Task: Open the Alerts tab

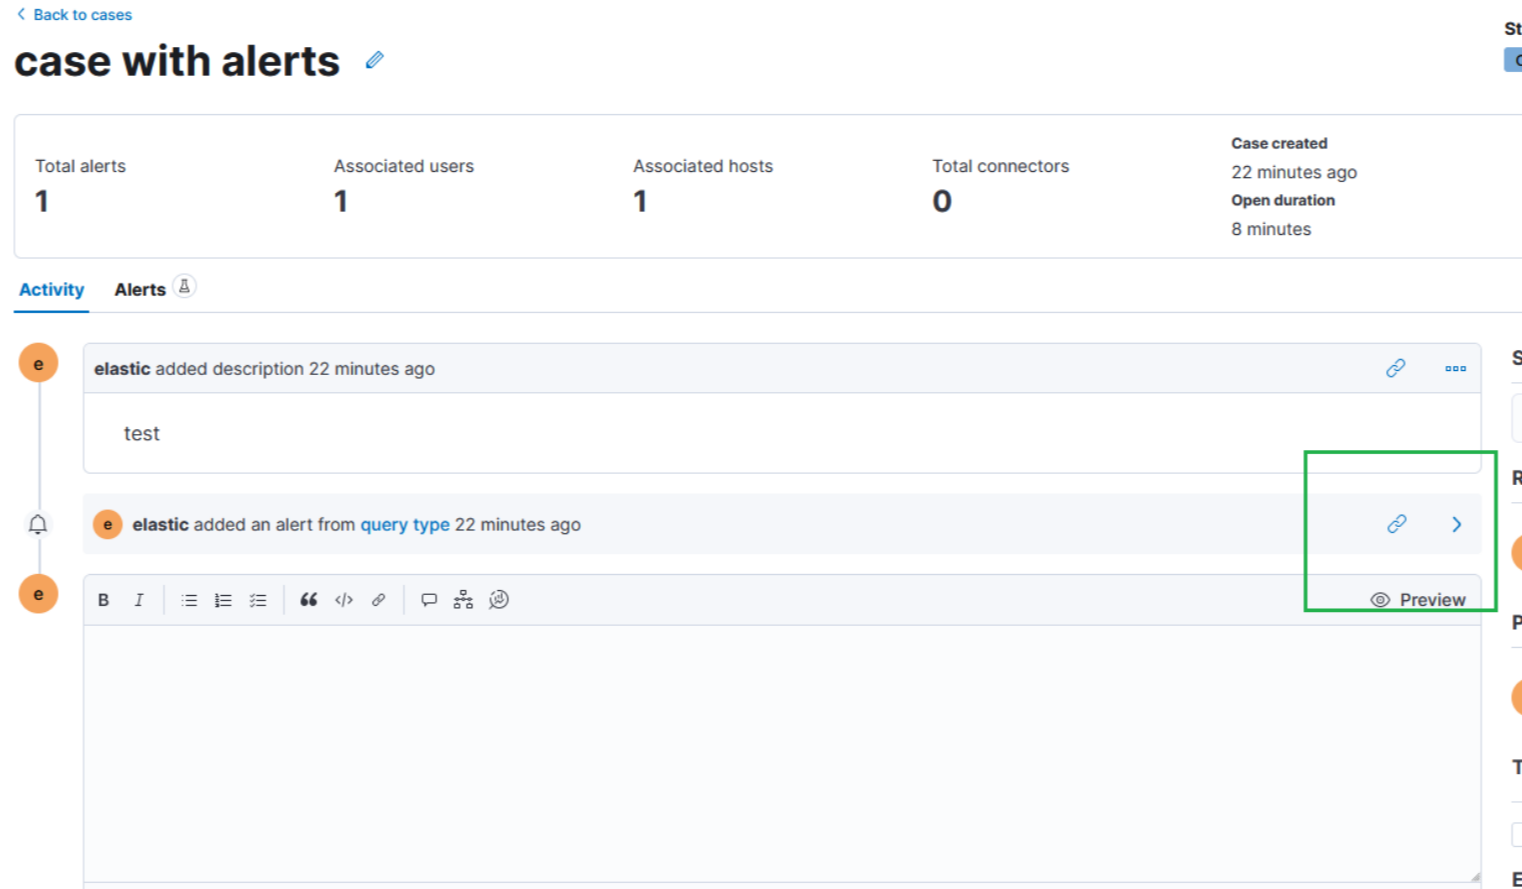Action: coord(140,290)
